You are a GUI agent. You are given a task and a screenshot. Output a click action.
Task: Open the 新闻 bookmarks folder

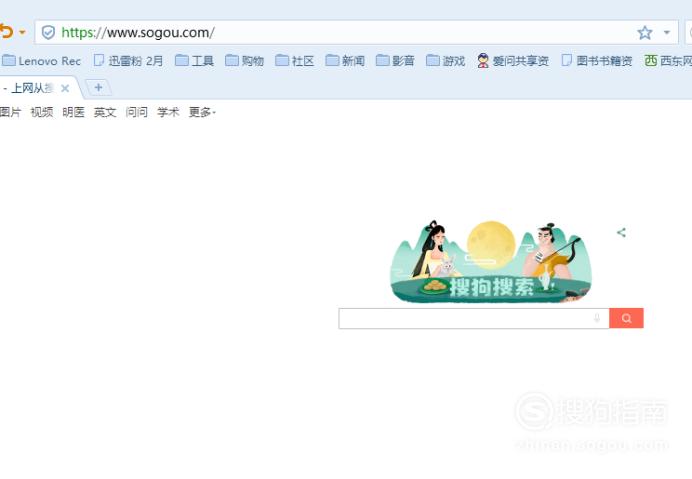345,60
